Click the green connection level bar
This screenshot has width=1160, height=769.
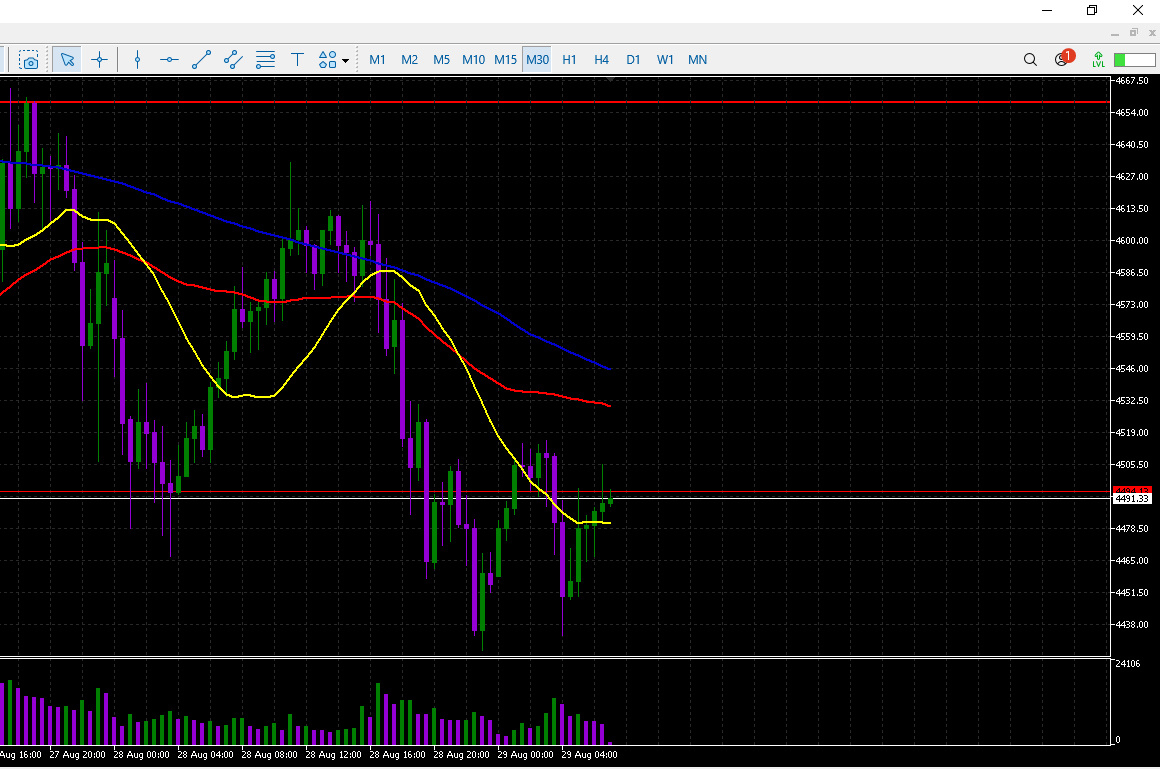coord(1133,60)
